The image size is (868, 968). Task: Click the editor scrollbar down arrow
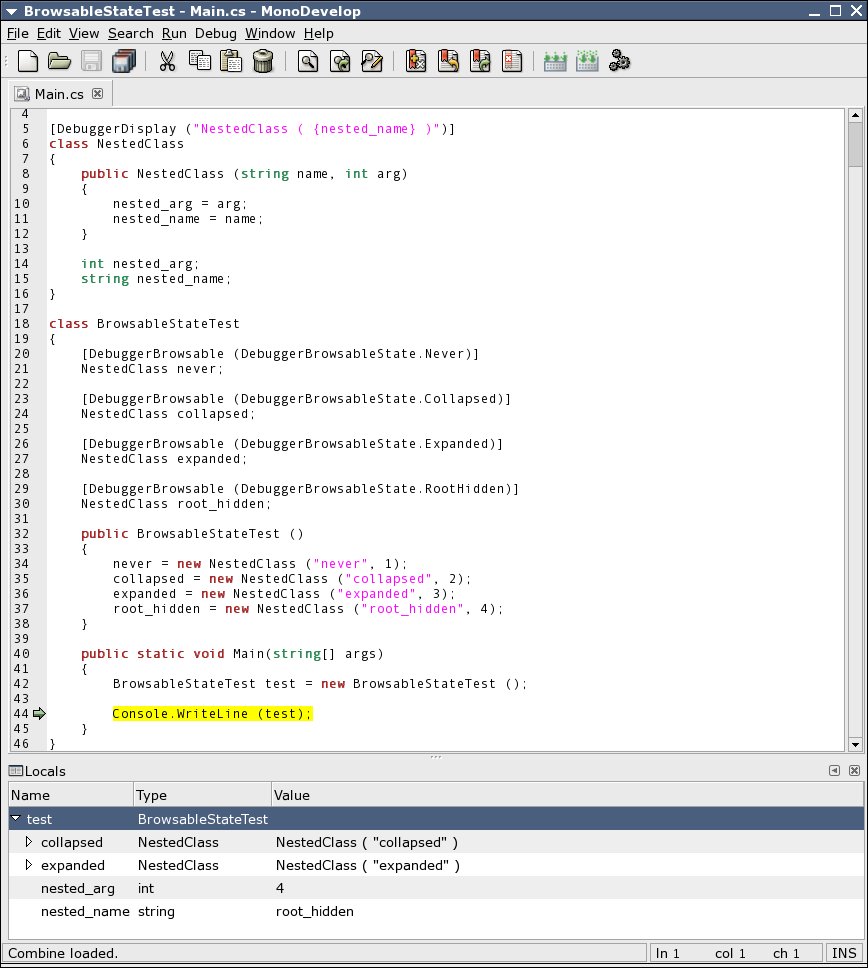pyautogui.click(x=855, y=745)
